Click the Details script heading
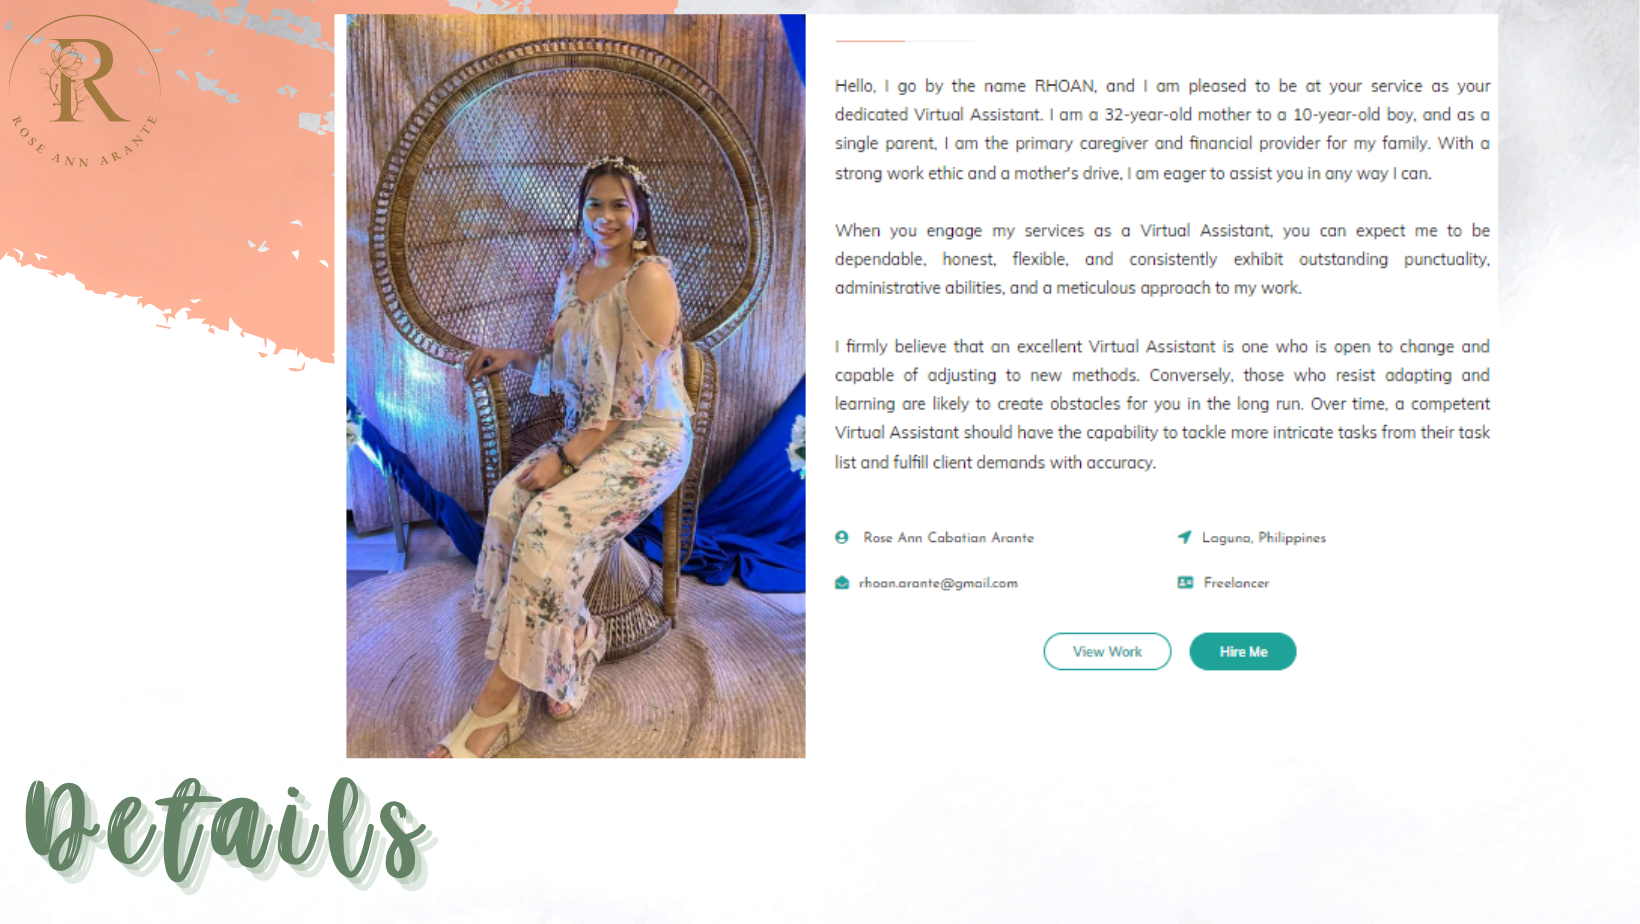 pos(228,832)
